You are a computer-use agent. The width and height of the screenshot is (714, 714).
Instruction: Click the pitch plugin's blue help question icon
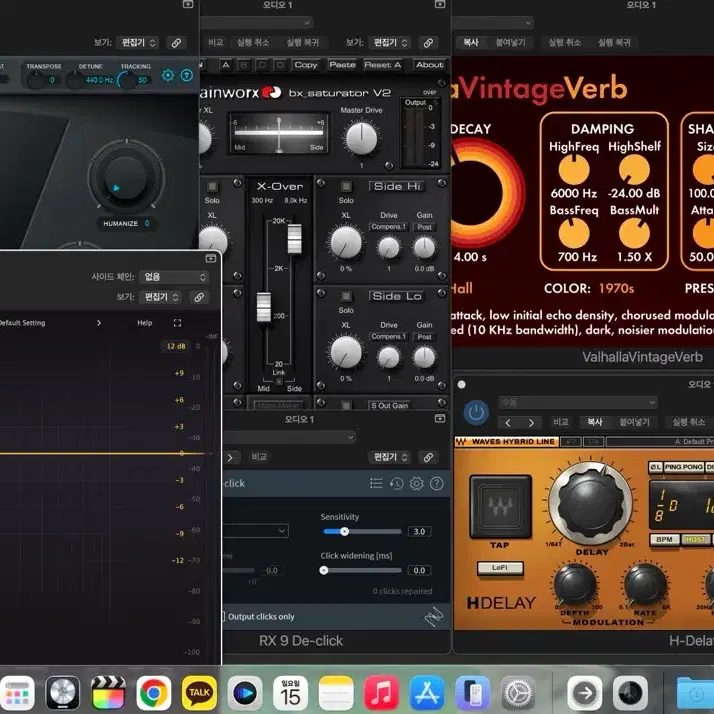pyautogui.click(x=187, y=75)
